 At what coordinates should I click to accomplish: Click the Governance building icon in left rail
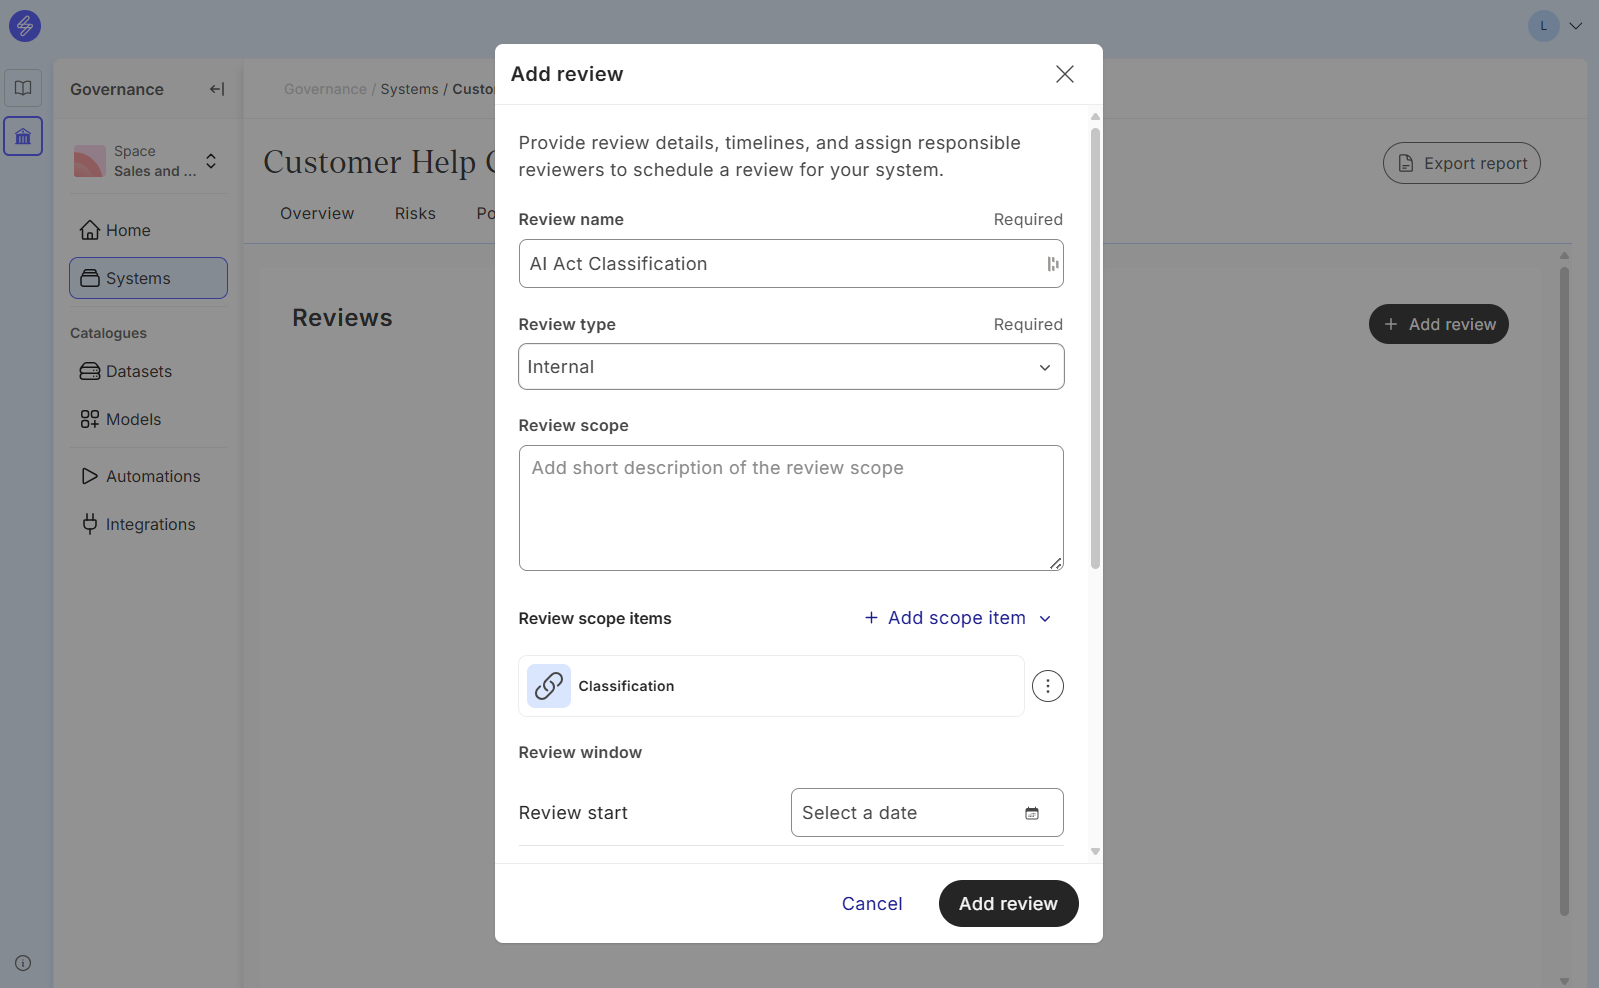pyautogui.click(x=23, y=136)
